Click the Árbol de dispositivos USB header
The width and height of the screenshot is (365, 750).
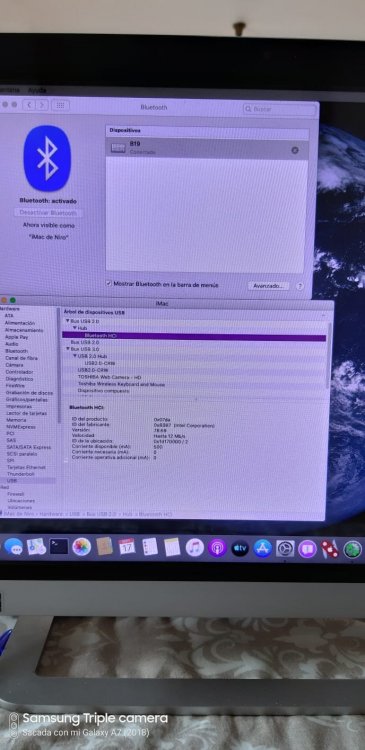point(94,312)
